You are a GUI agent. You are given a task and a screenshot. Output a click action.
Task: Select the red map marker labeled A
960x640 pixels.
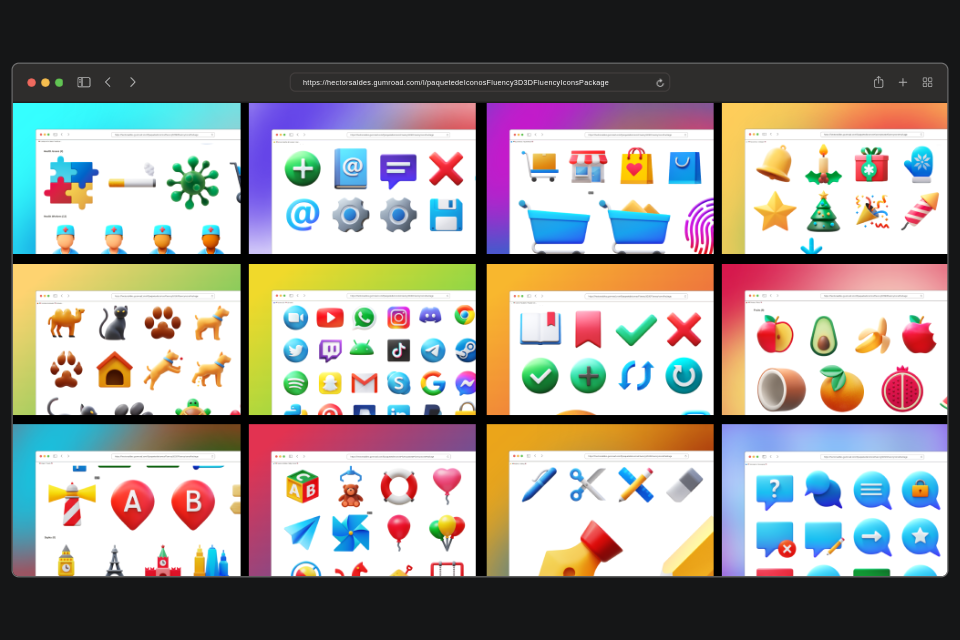(x=132, y=504)
